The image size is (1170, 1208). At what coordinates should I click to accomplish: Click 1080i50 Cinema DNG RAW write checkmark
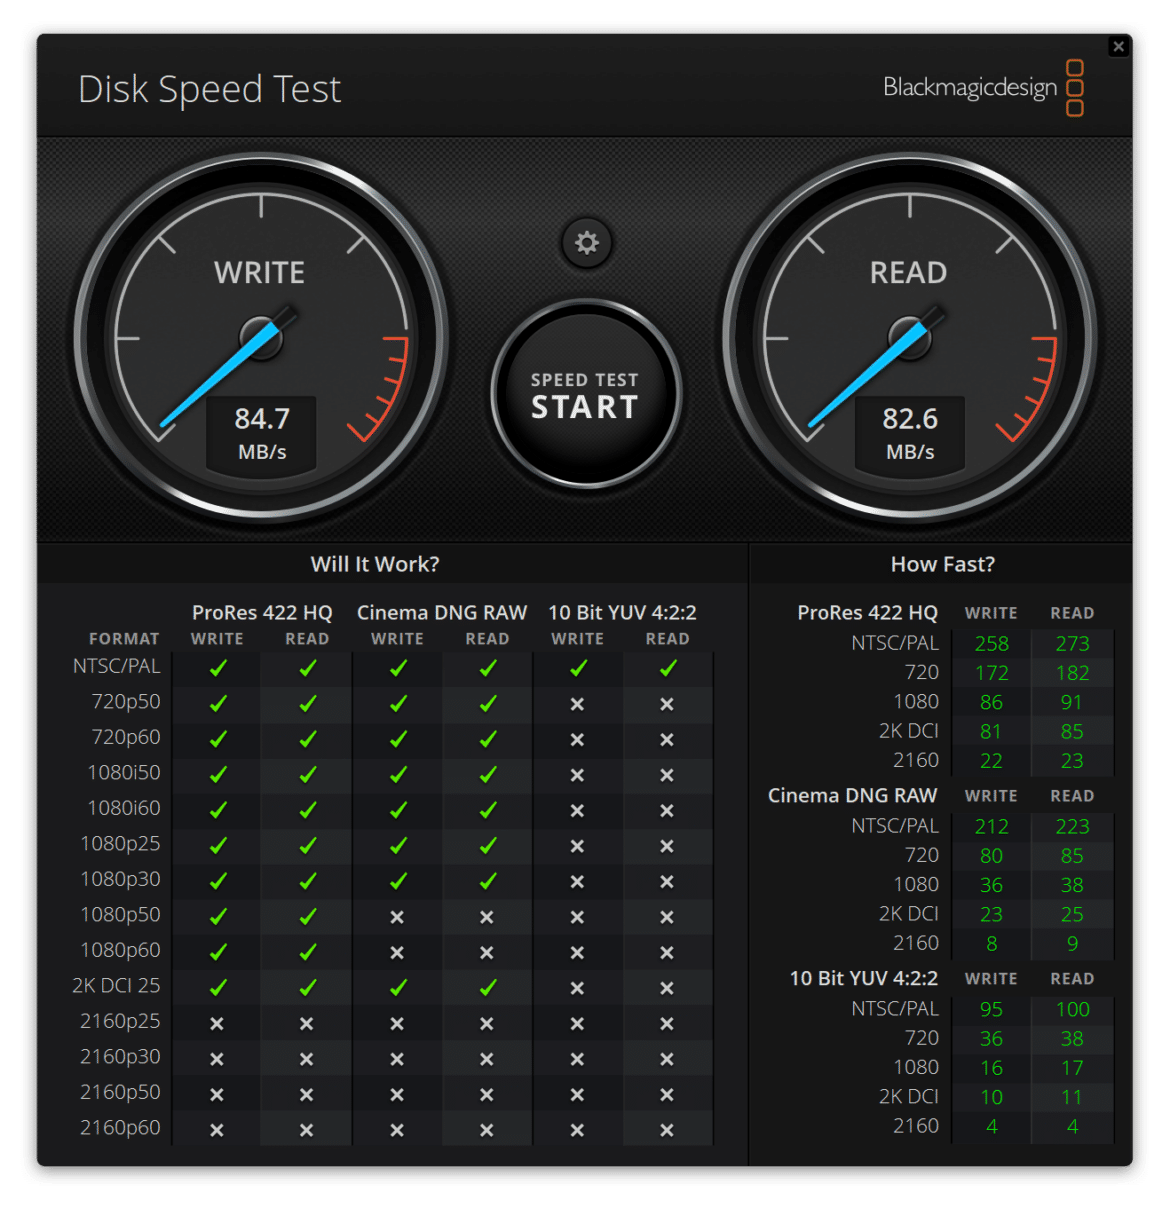tap(398, 774)
